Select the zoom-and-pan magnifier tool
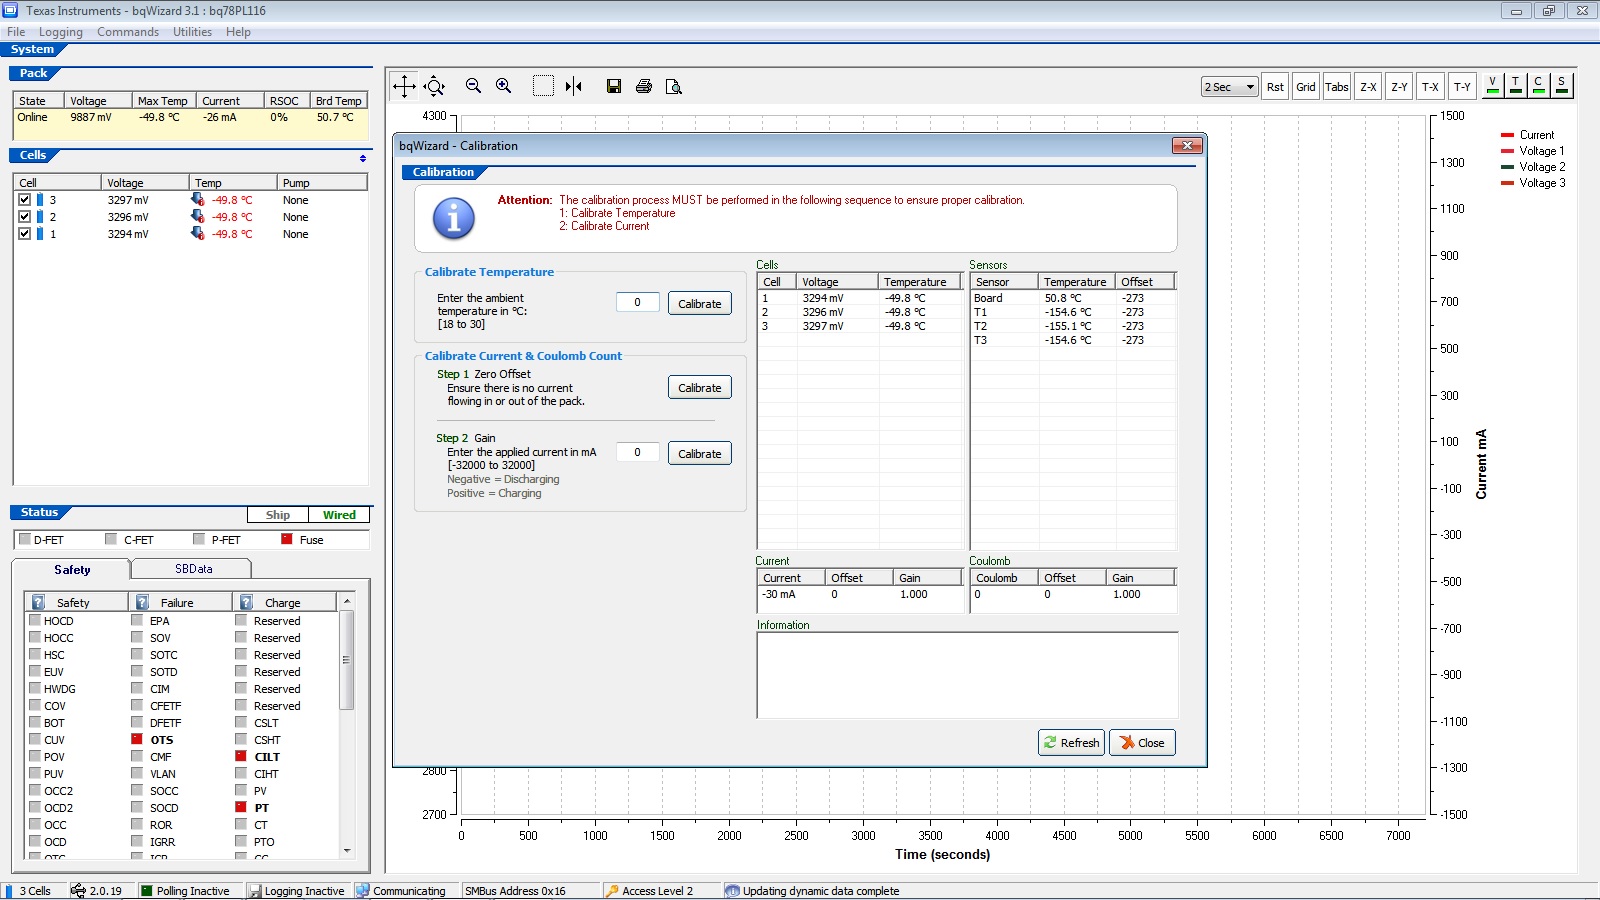Image resolution: width=1600 pixels, height=900 pixels. (434, 86)
